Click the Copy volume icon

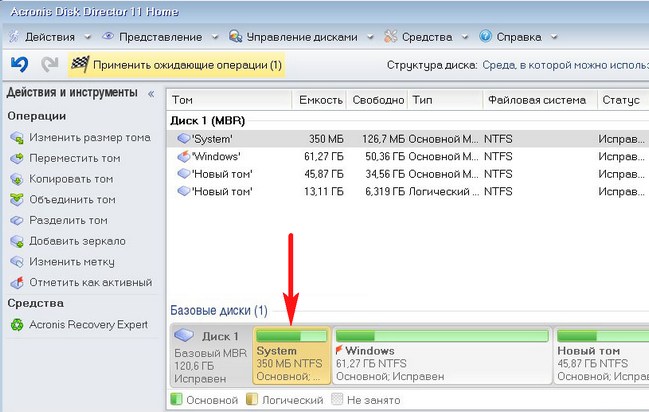[17, 179]
